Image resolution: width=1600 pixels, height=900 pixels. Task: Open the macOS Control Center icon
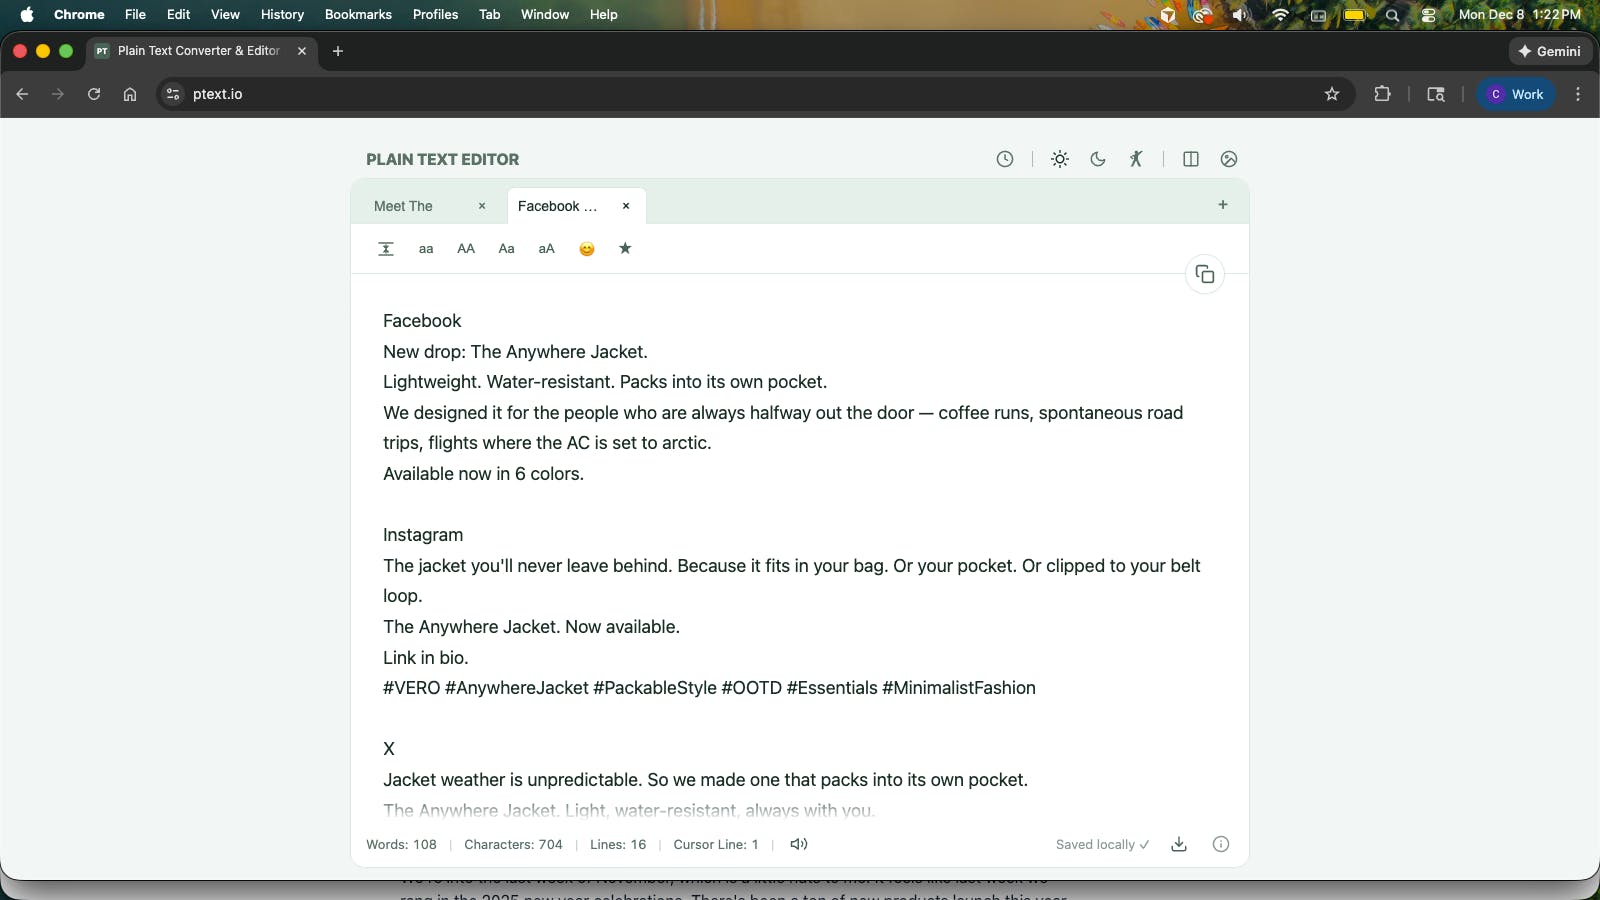point(1428,15)
